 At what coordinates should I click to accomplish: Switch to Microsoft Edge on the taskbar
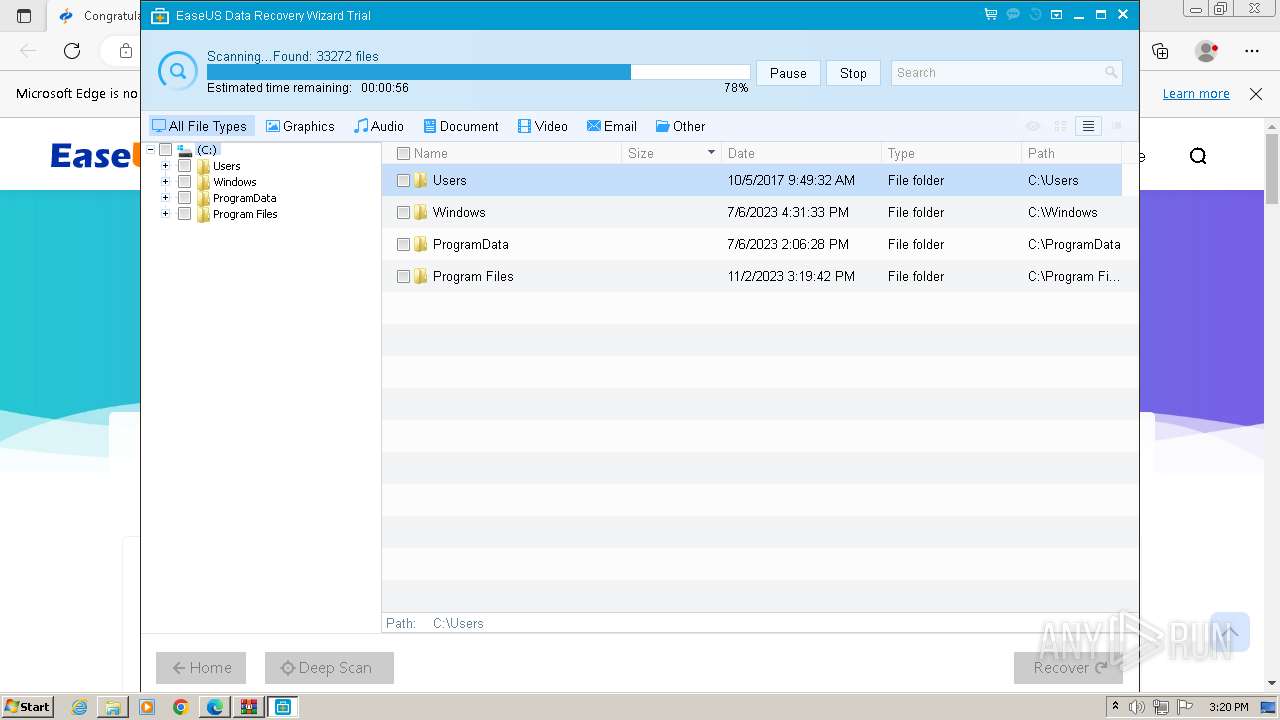[215, 707]
